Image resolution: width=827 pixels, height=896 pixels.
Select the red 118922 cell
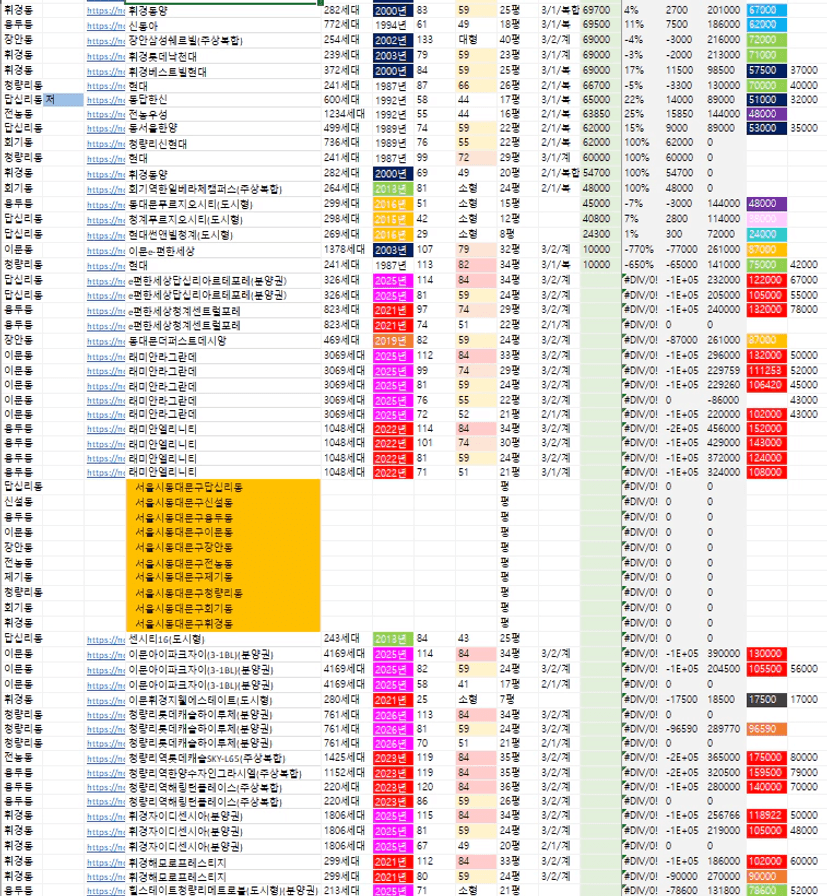[766, 815]
